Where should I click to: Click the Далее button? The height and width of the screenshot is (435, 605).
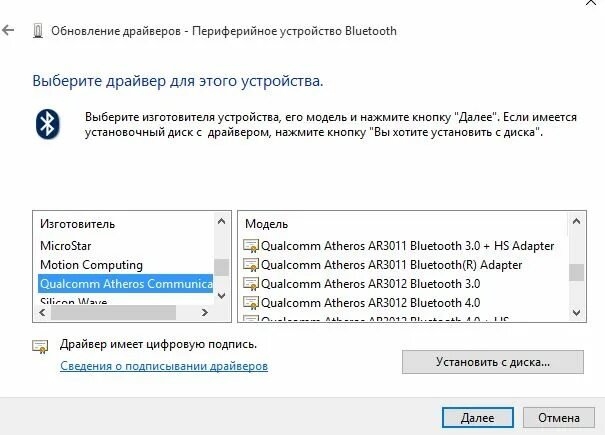tap(478, 418)
